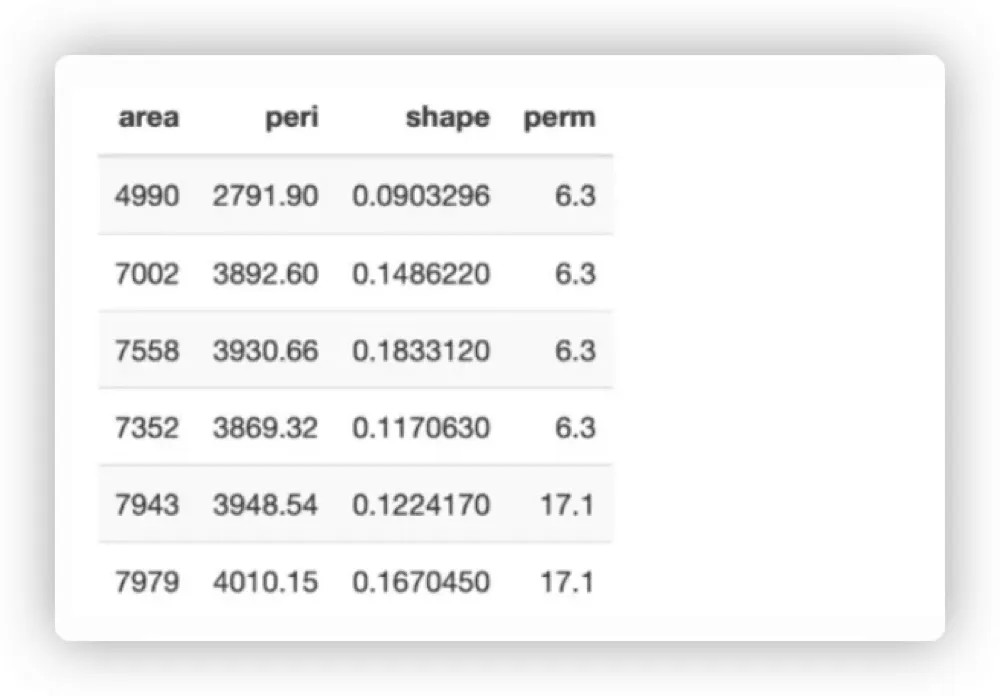Select the shape cell 0.1224170
Screen dimensions: 1000x696
[421, 504]
